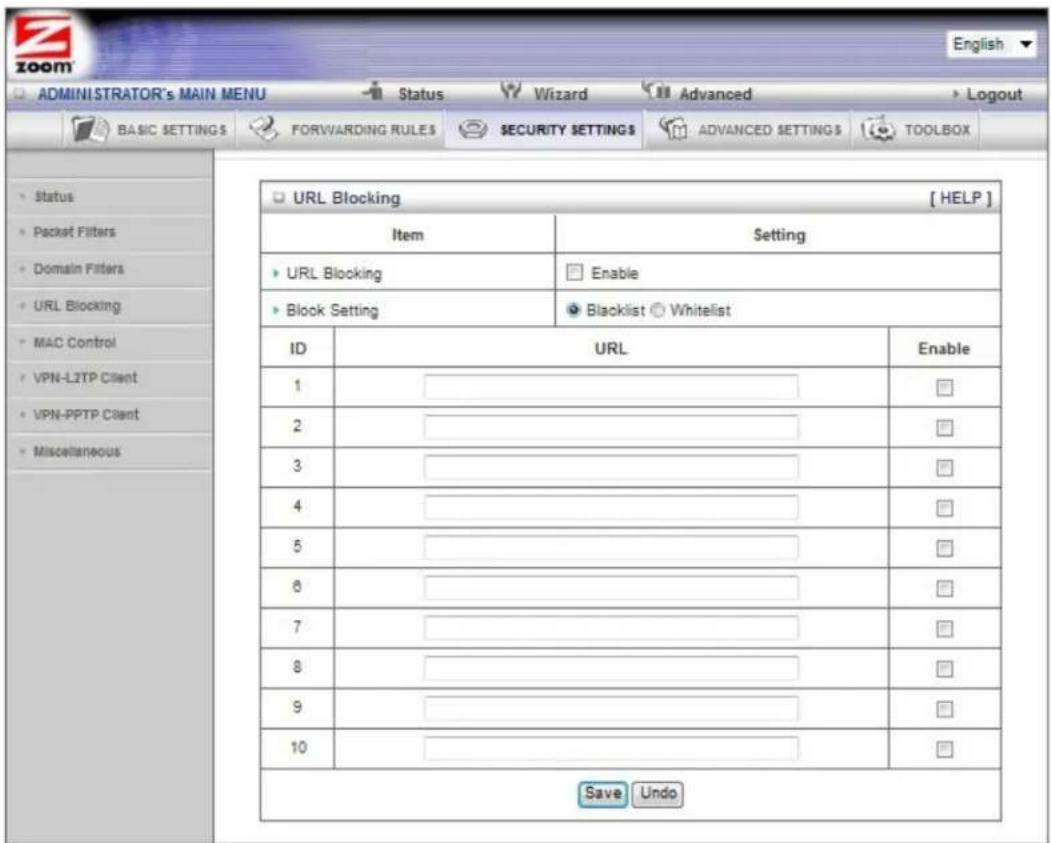Click the URL field for ID 1

coord(611,387)
